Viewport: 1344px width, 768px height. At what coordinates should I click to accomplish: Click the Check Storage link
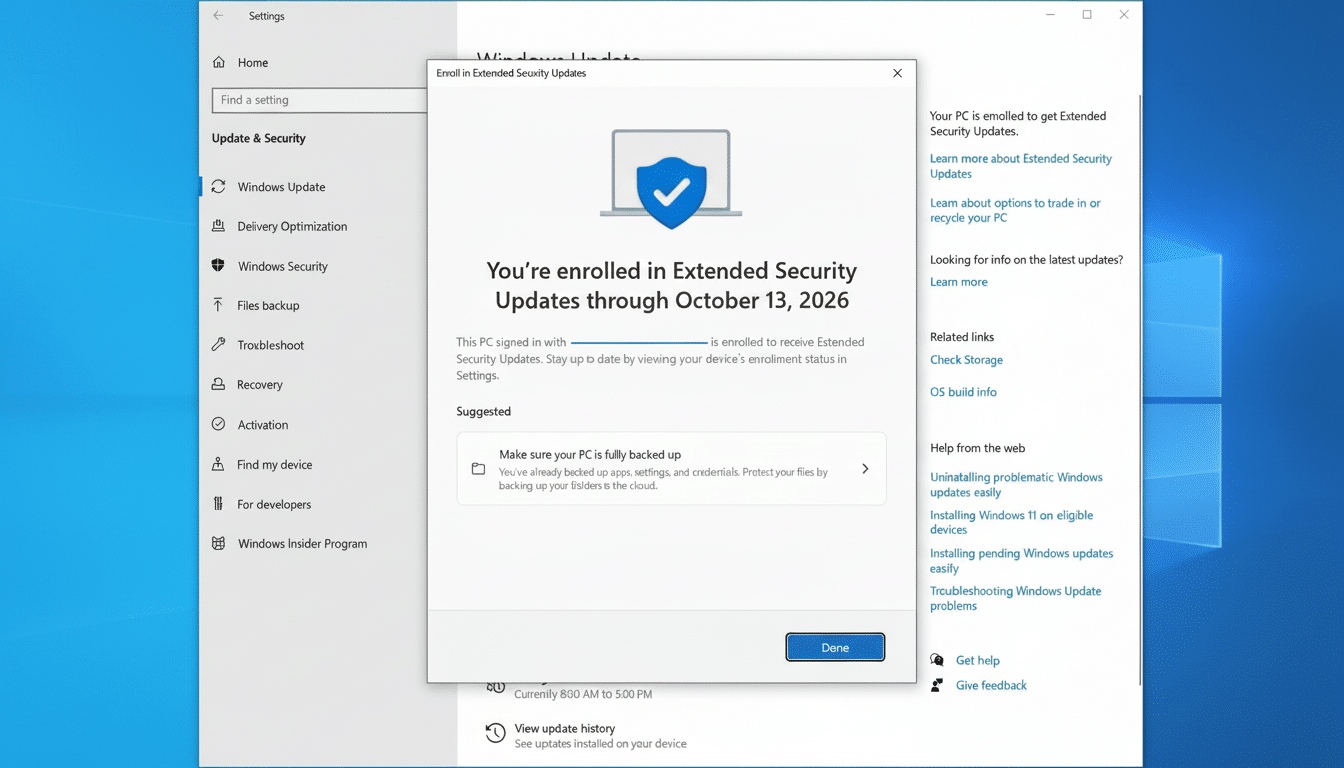(966, 359)
